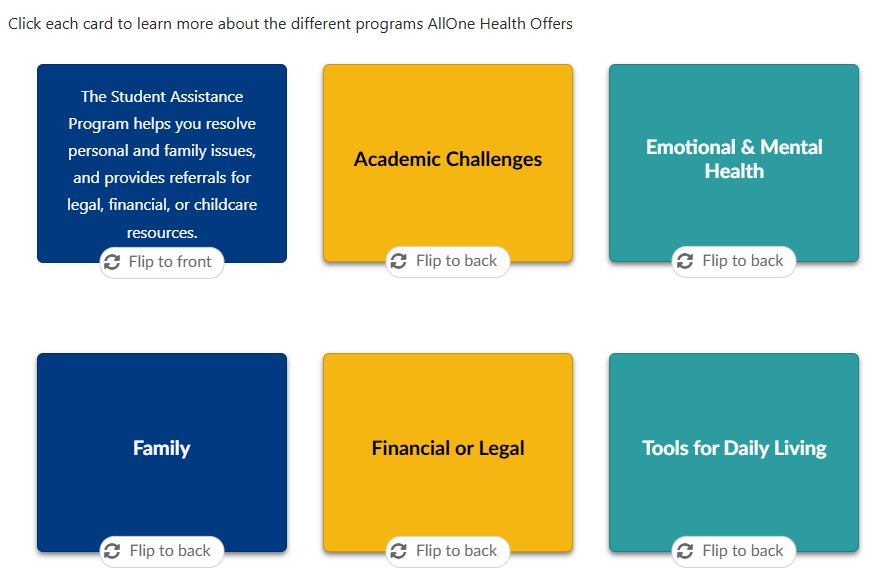
Task: Click flip arrows icon under Family card
Action: [112, 551]
